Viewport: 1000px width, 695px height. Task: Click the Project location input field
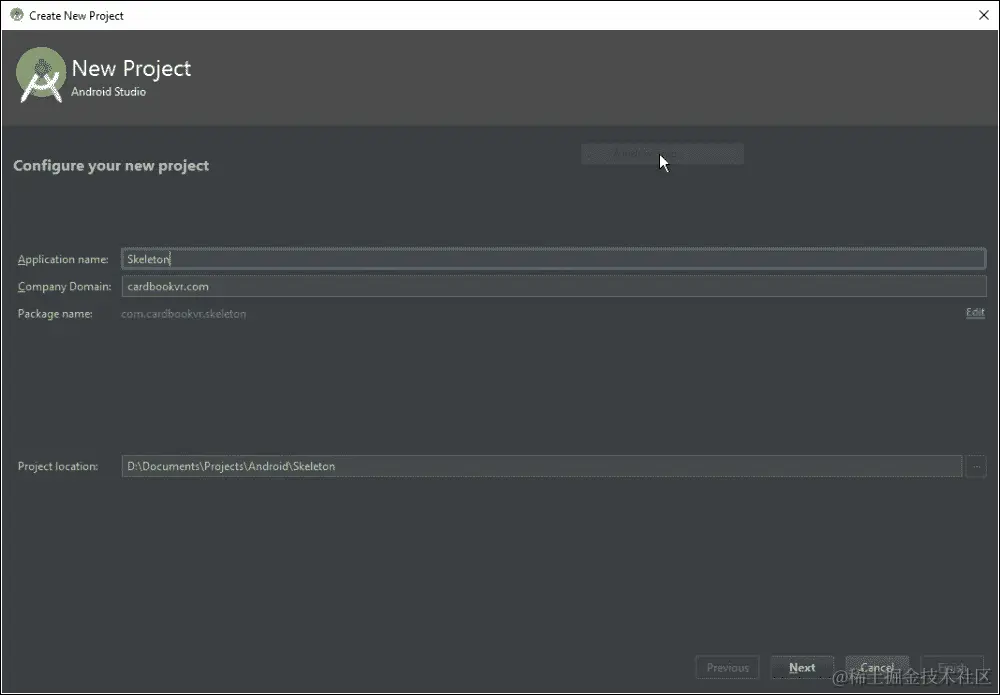(x=541, y=466)
